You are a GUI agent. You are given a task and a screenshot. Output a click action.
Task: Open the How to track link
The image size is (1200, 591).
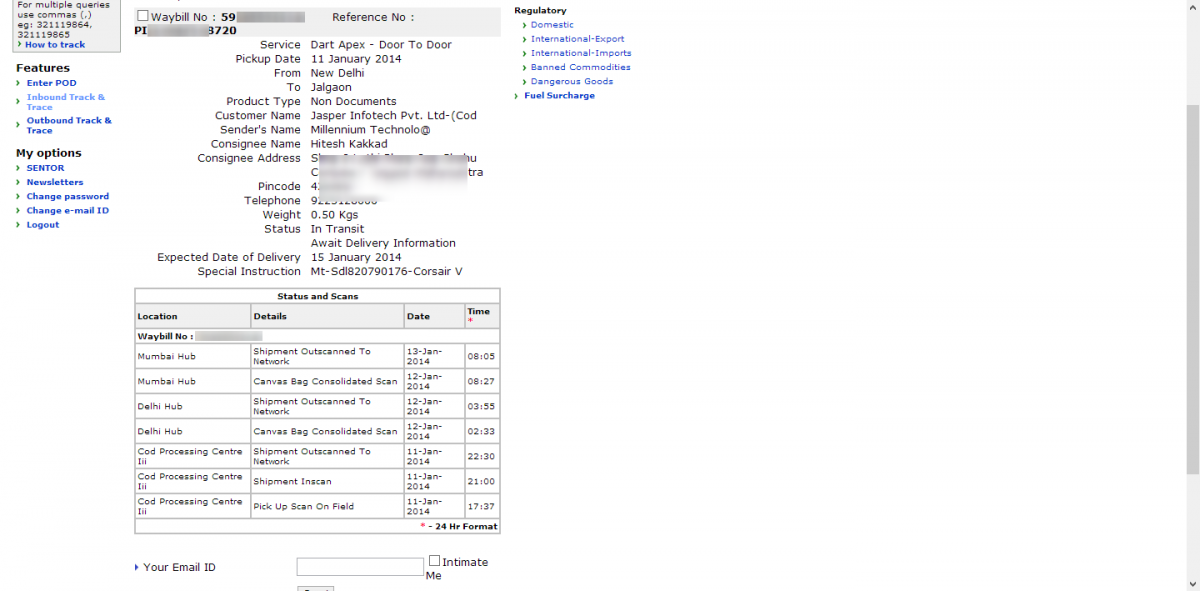55,45
